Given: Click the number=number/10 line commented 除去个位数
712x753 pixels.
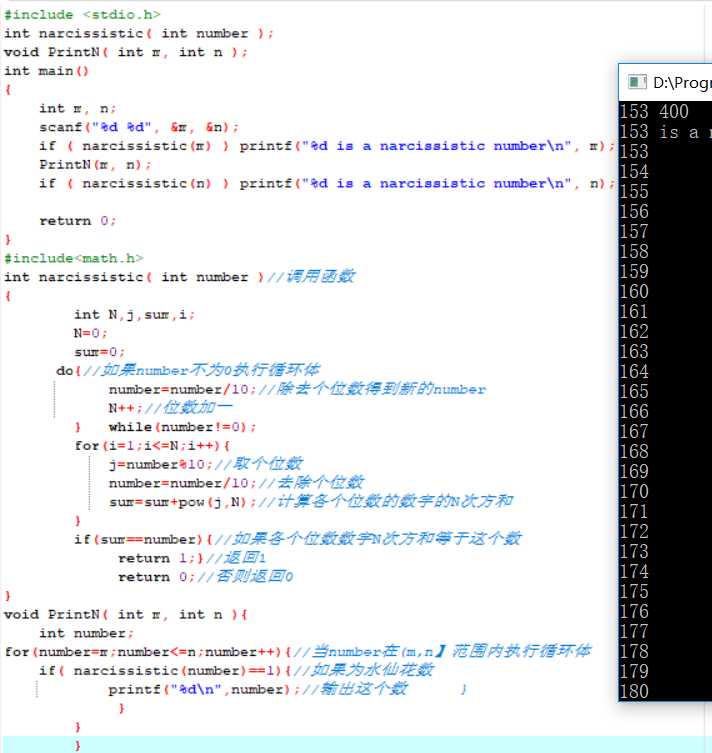Looking at the screenshot, I should (298, 389).
